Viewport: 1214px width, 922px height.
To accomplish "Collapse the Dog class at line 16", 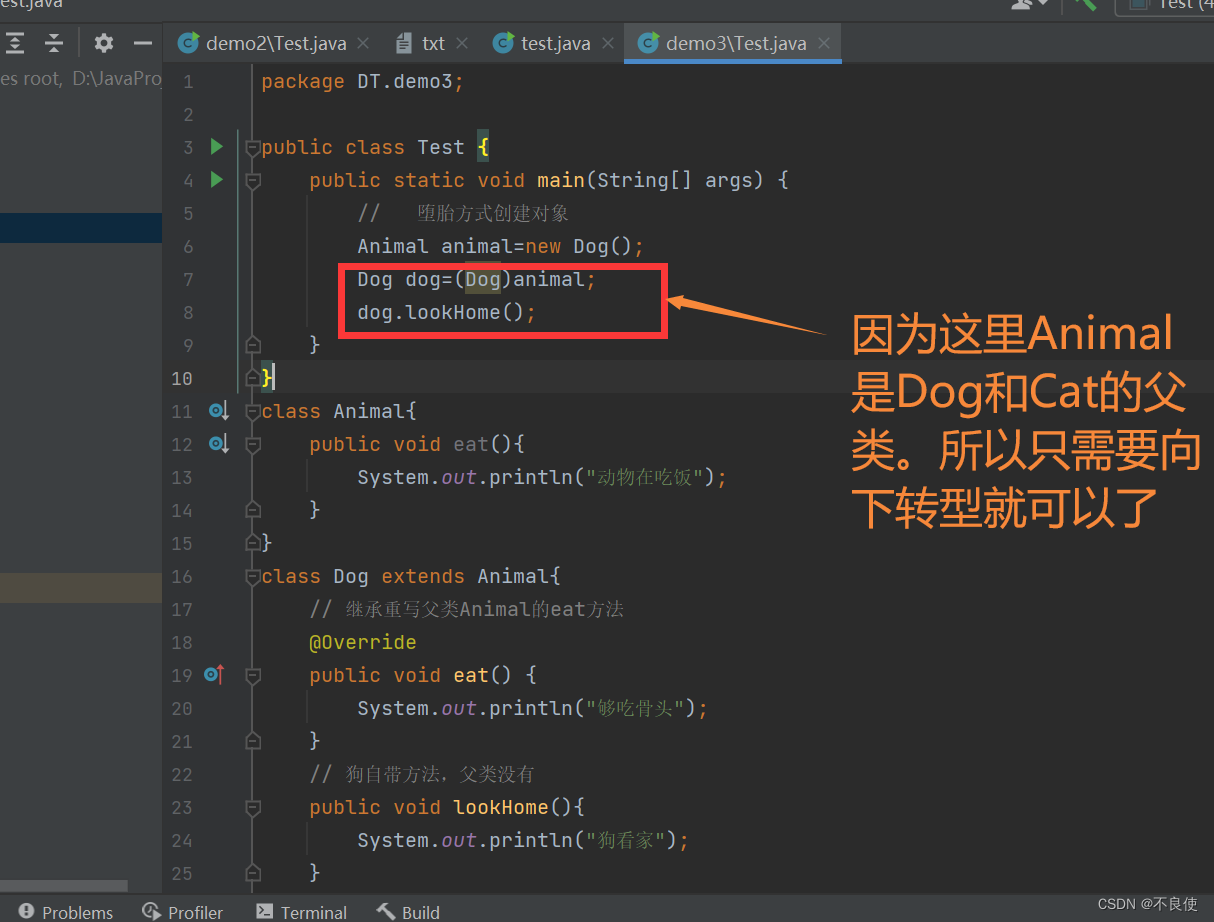I will click(253, 577).
